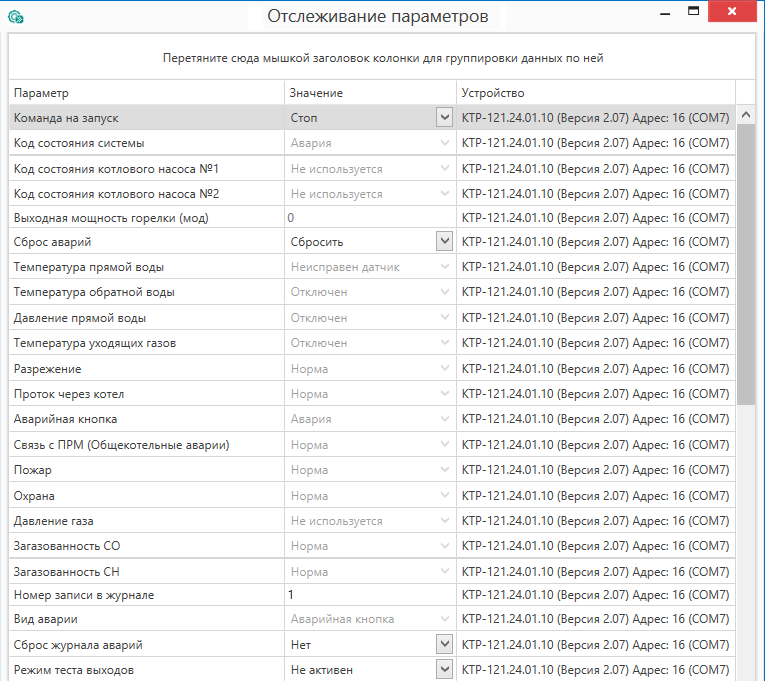Image resolution: width=765 pixels, height=681 pixels.
Task: Expand the Режим теста выходов dropdown
Action: point(444,669)
